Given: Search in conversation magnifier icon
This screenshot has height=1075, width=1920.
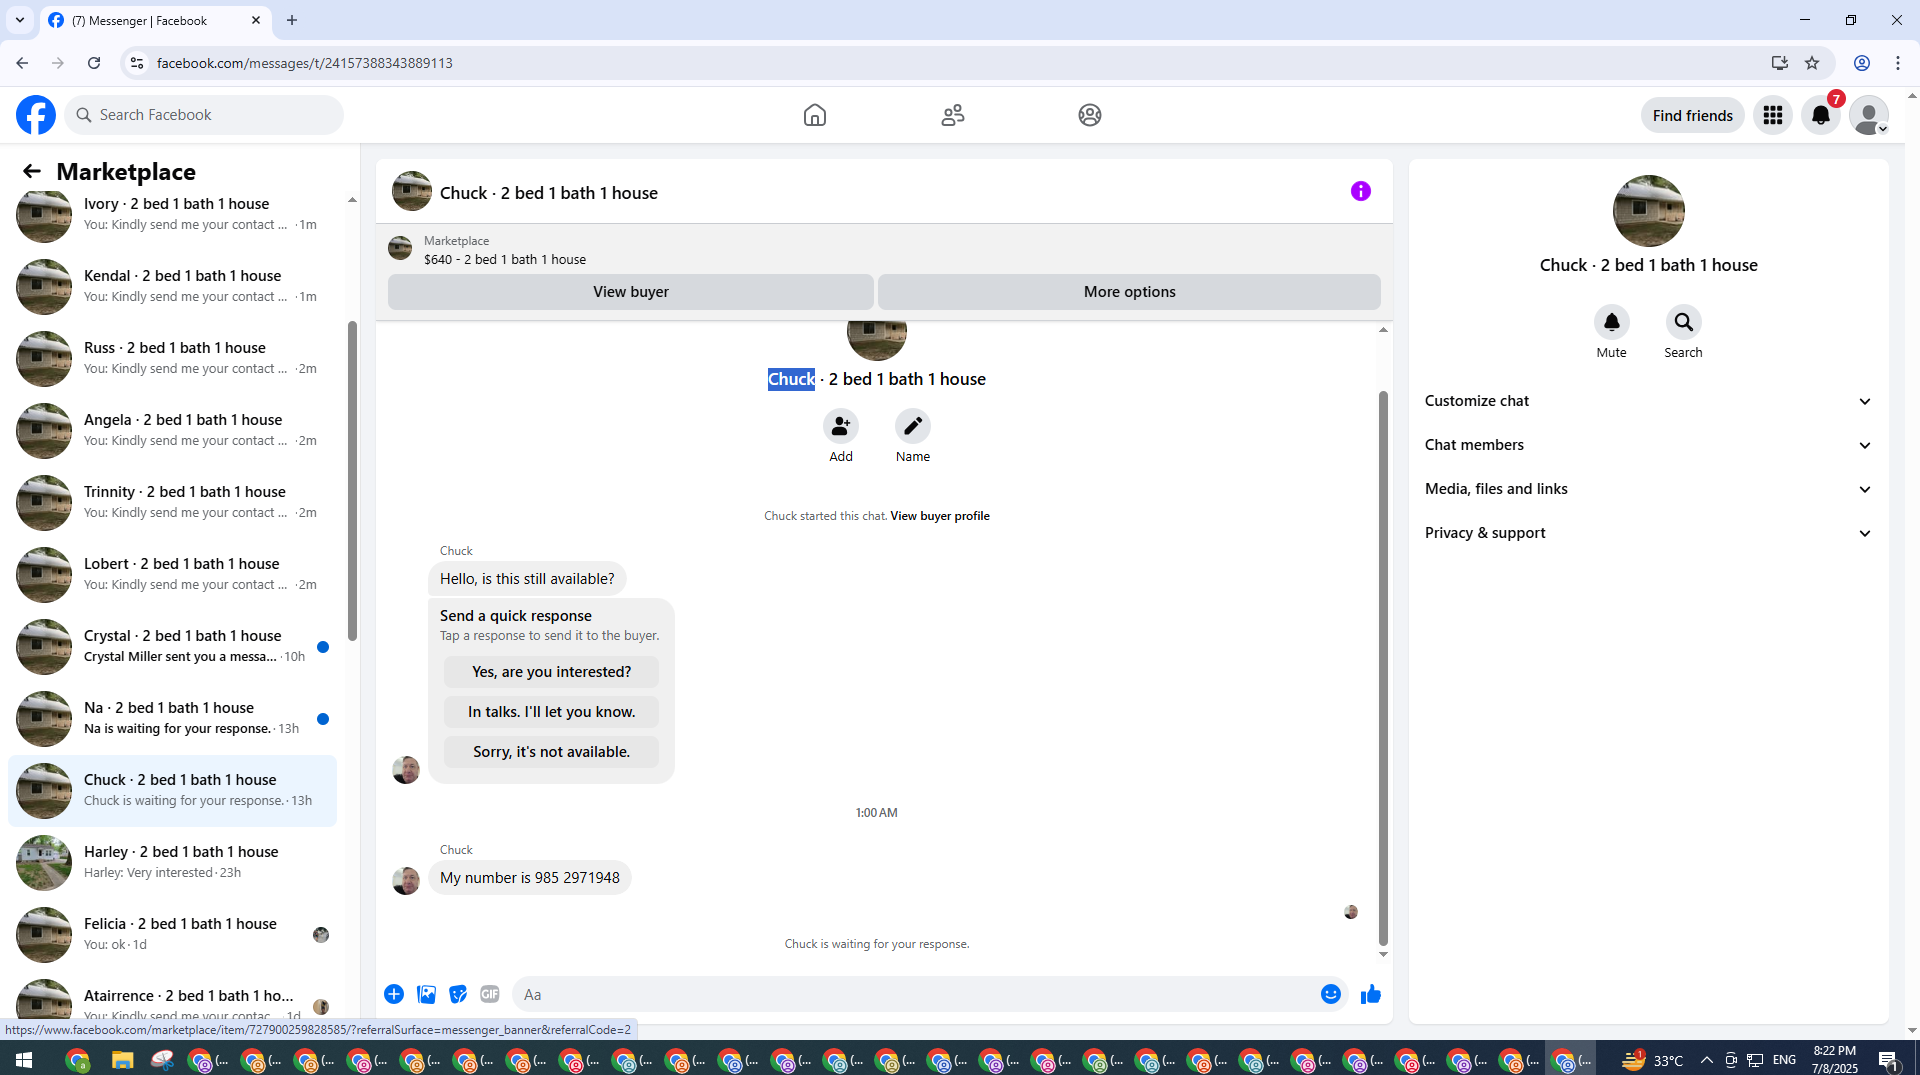Looking at the screenshot, I should [x=1684, y=322].
